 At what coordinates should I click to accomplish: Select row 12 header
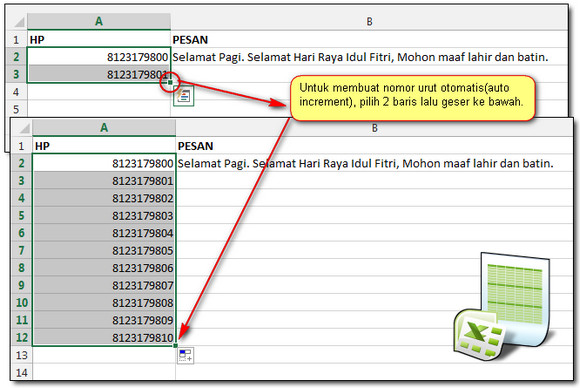[x=21, y=337]
